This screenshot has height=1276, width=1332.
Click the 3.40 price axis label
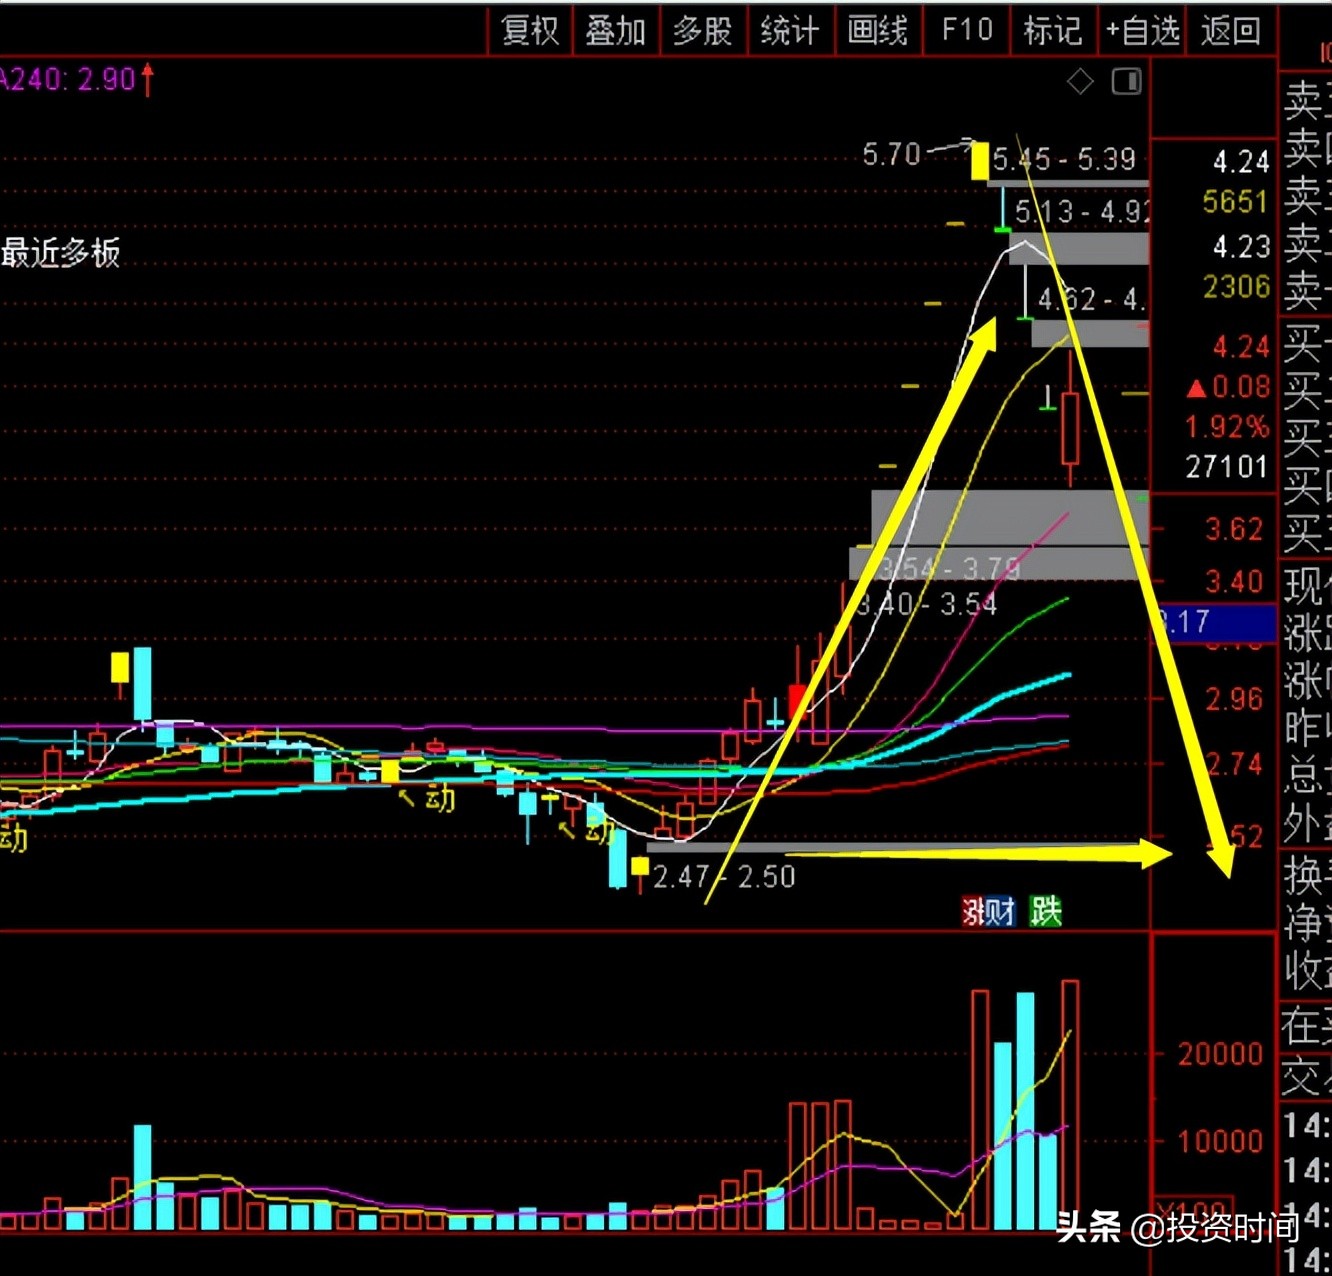click(x=1234, y=581)
